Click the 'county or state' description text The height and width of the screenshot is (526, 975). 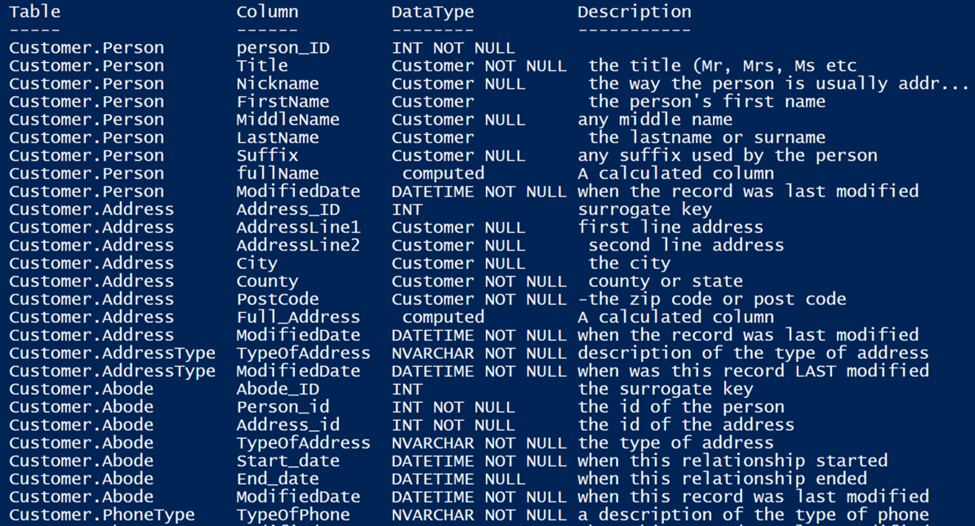[x=665, y=282]
